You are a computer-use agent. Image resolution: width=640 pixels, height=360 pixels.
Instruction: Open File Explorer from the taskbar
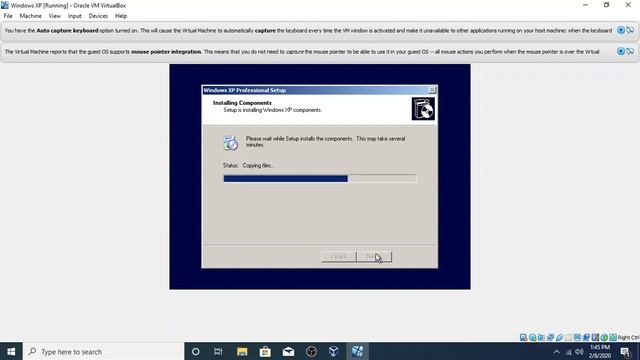coord(242,351)
